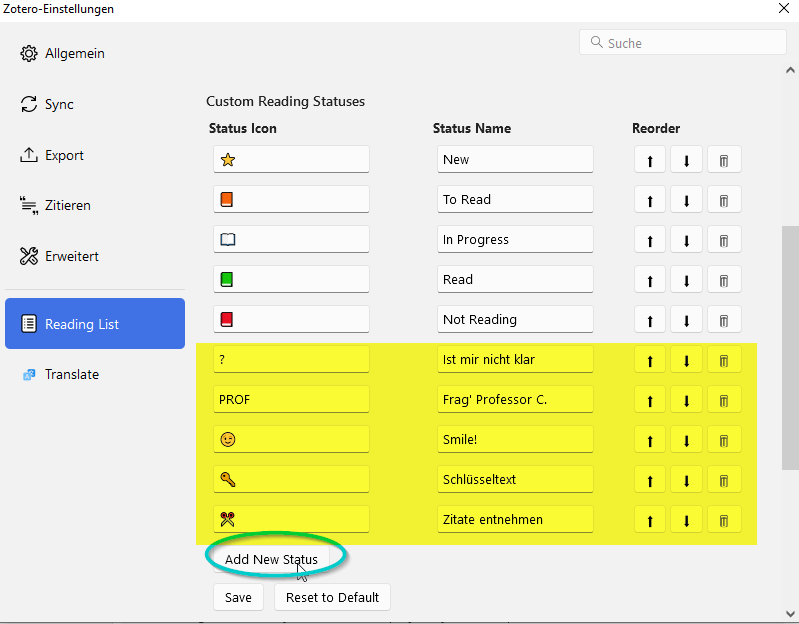
Task: Move In Progress status down
Action: (686, 240)
